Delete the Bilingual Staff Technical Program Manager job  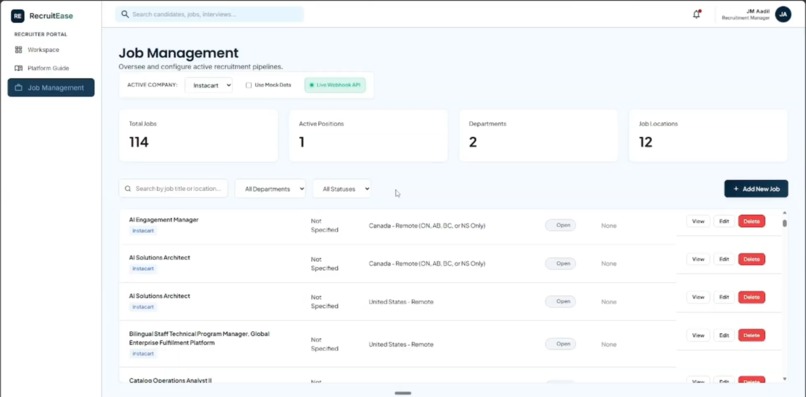click(752, 335)
